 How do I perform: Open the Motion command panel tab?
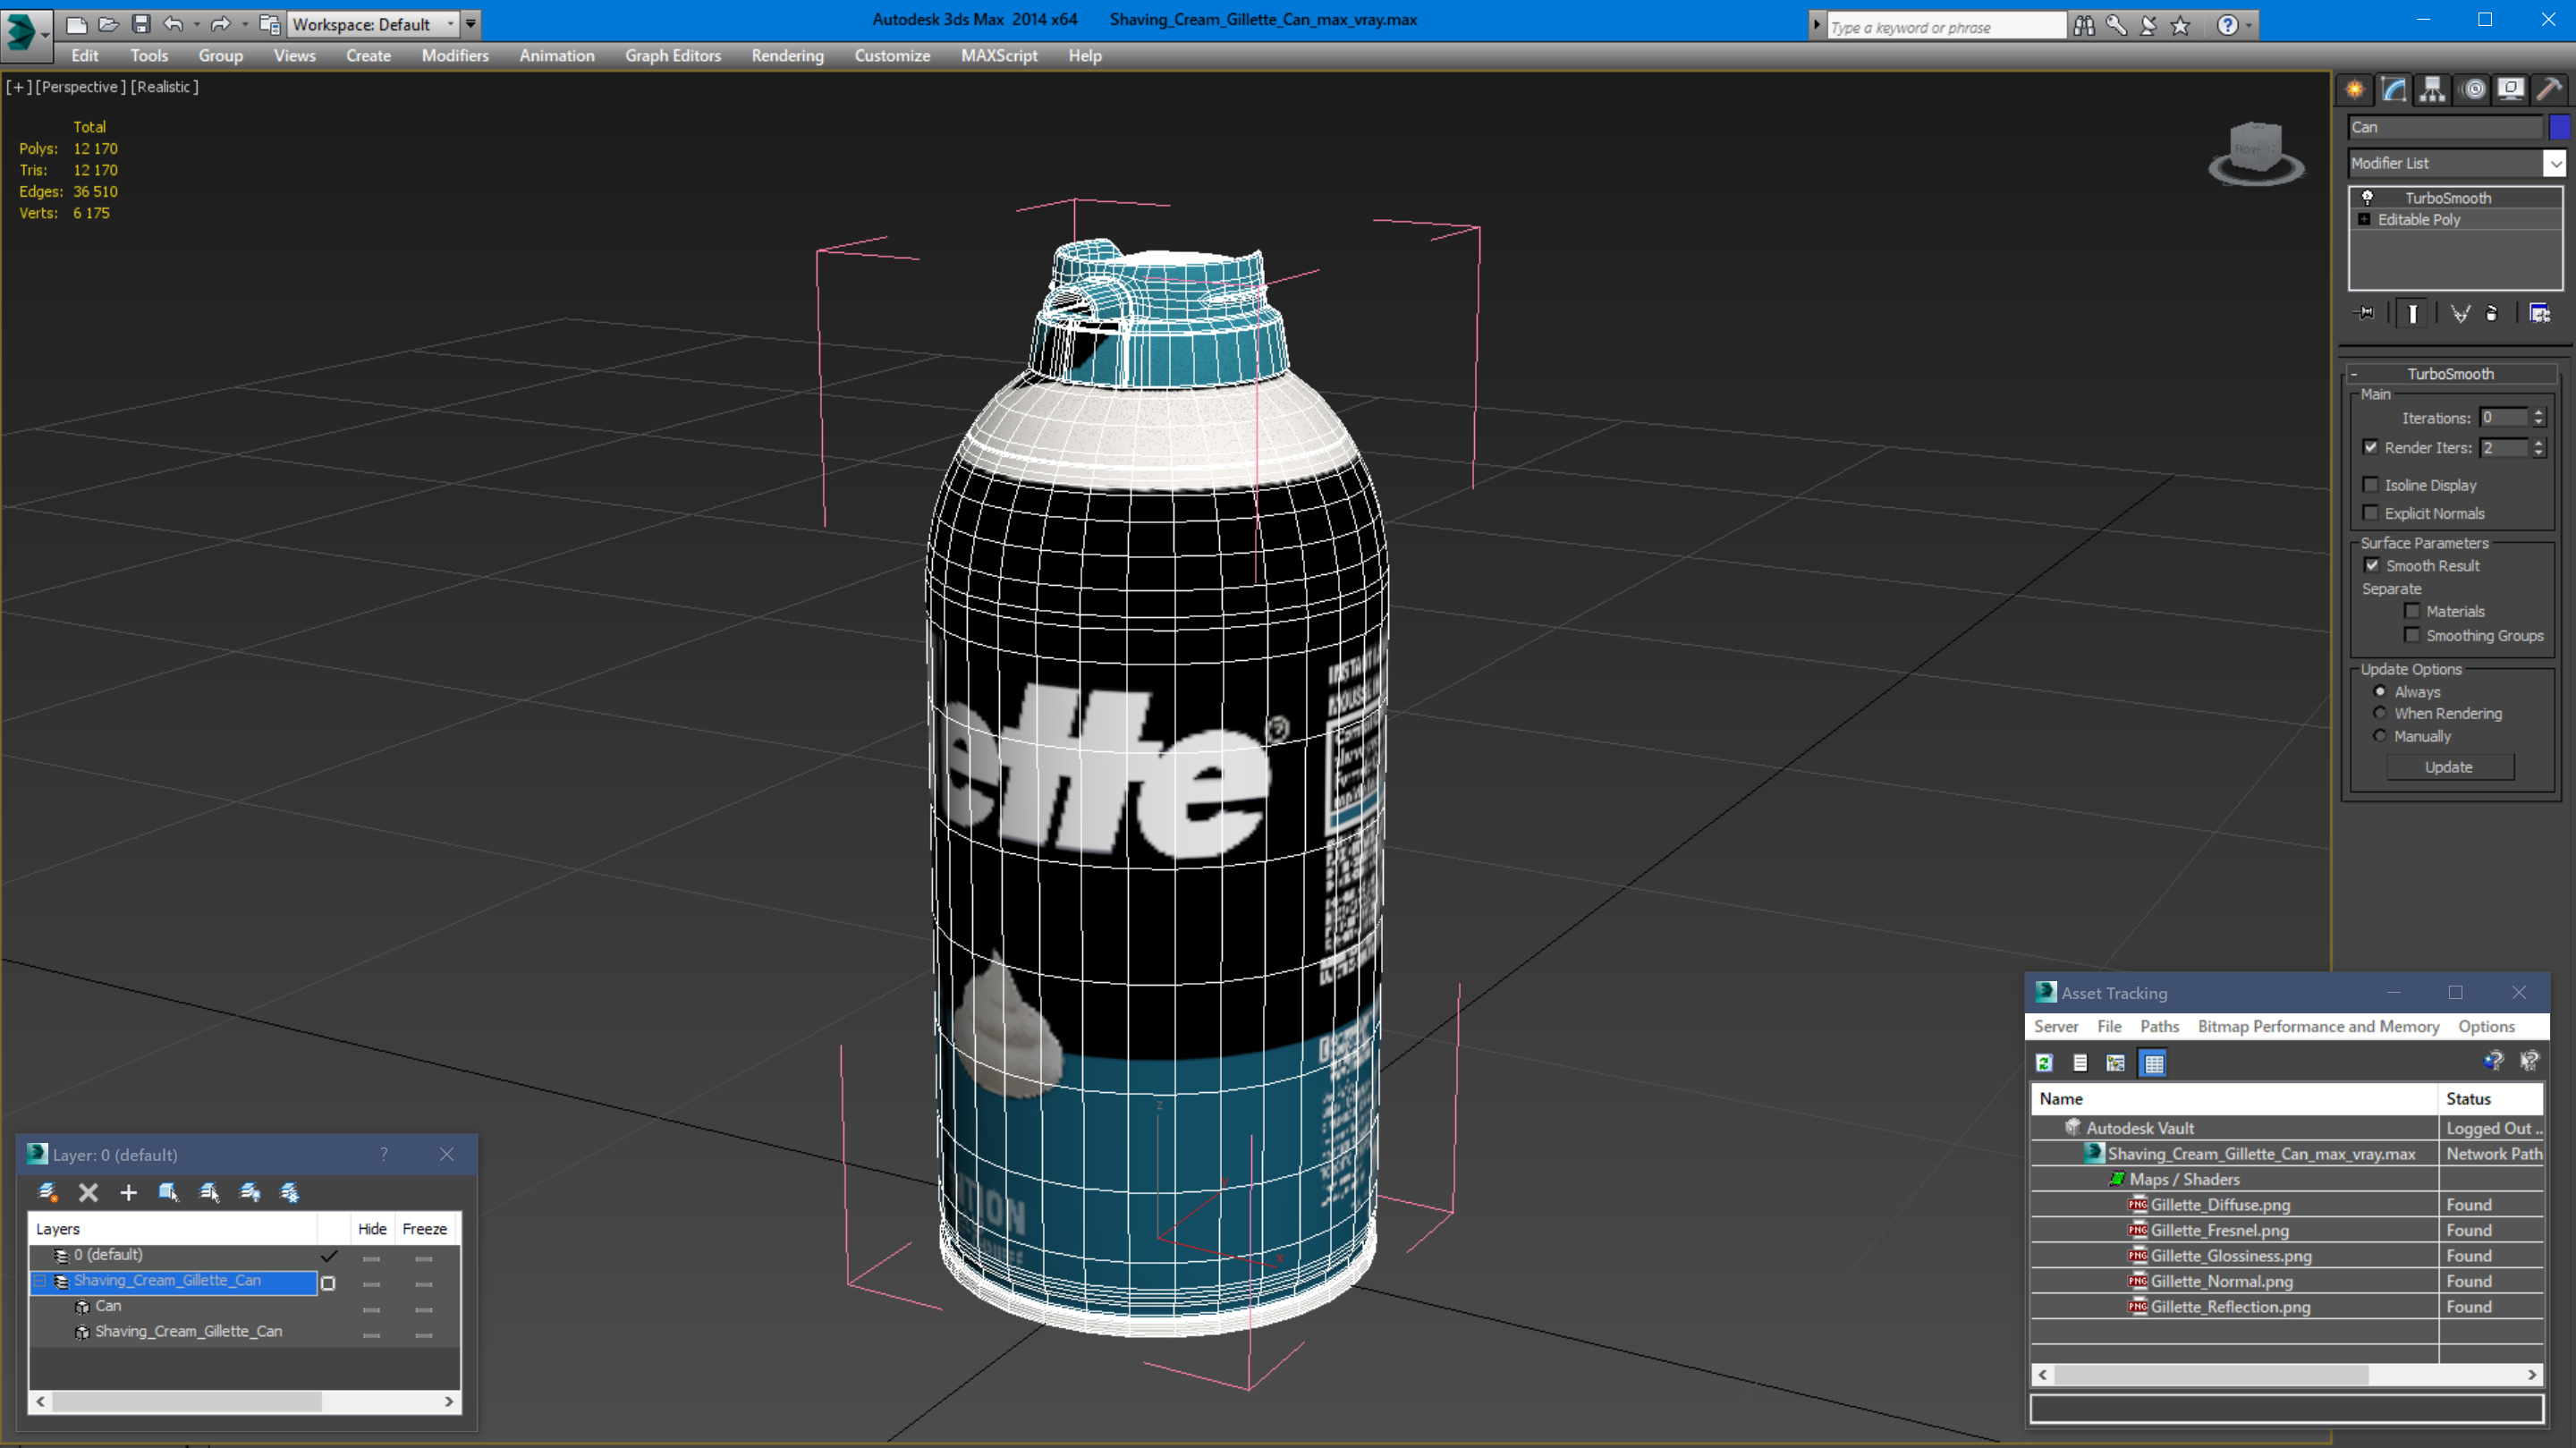(x=2473, y=90)
